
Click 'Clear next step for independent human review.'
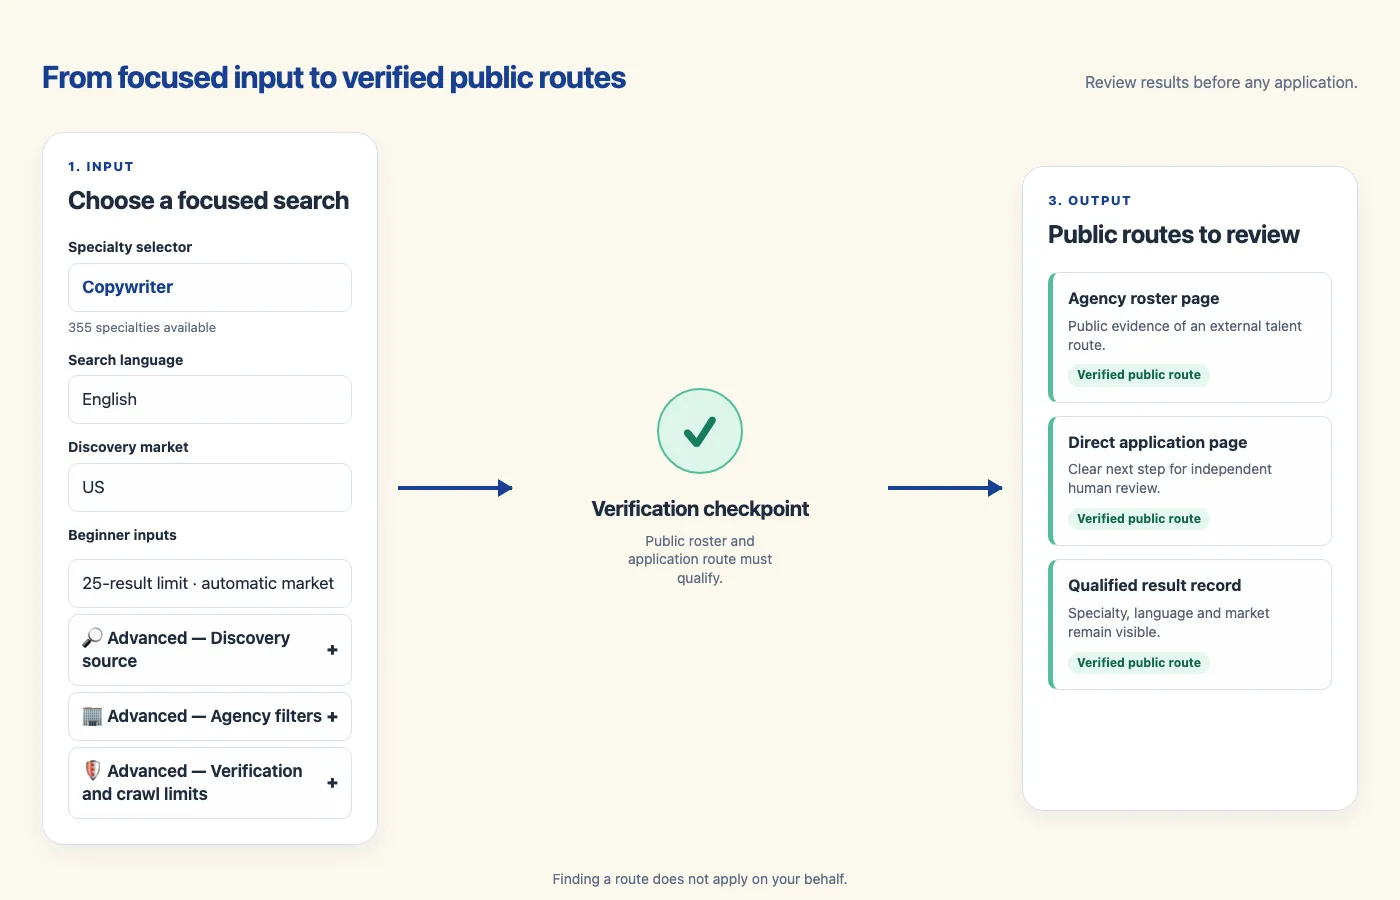coord(1170,478)
